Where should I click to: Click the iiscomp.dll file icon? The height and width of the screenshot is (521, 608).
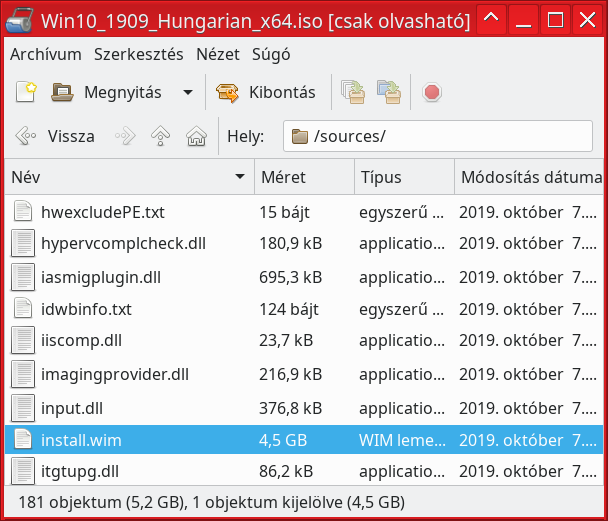click(x=23, y=340)
